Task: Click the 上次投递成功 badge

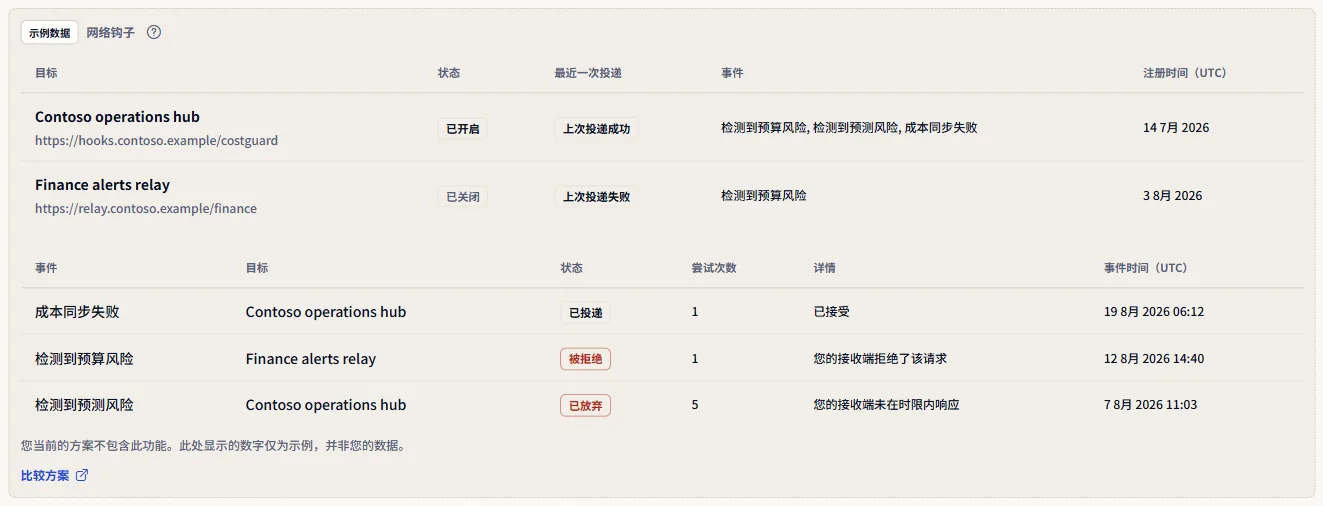Action: click(x=597, y=128)
